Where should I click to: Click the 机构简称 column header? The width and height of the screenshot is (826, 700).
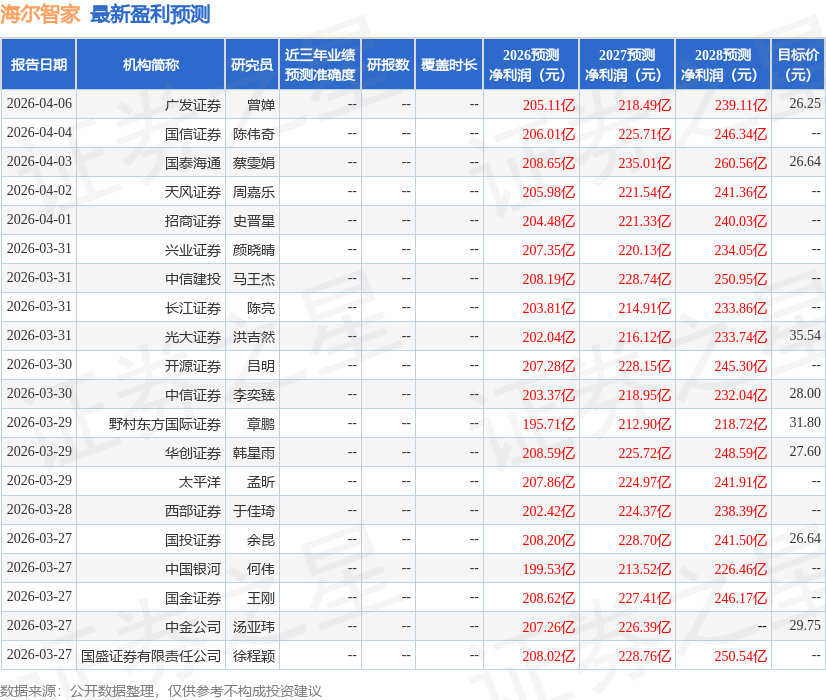151,63
